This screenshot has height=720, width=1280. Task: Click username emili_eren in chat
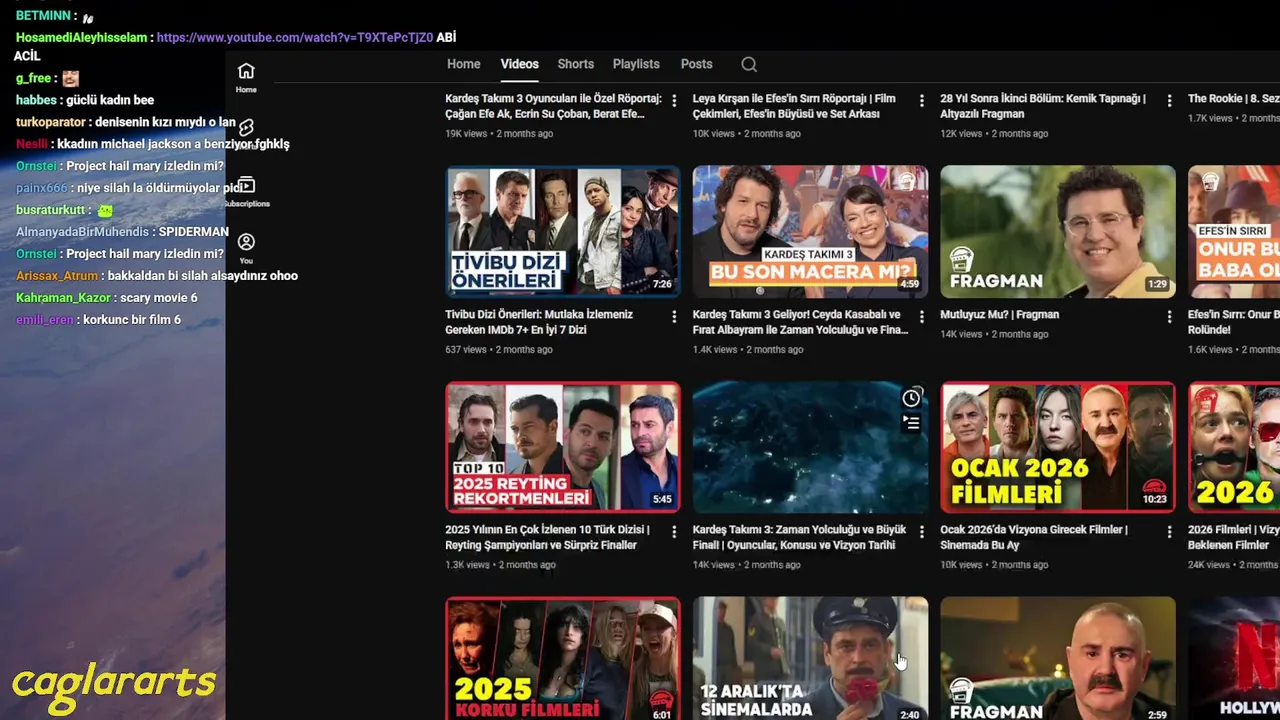(x=45, y=320)
